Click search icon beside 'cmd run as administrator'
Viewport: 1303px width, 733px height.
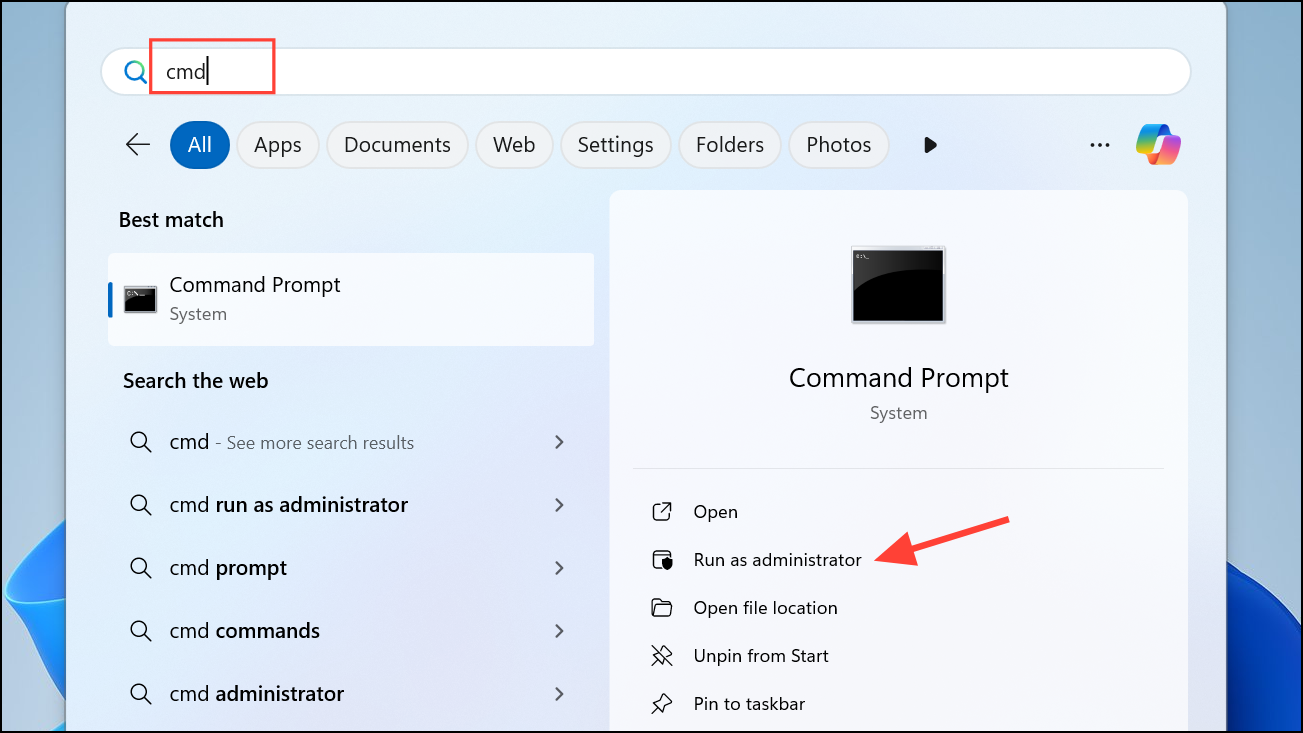(x=141, y=505)
